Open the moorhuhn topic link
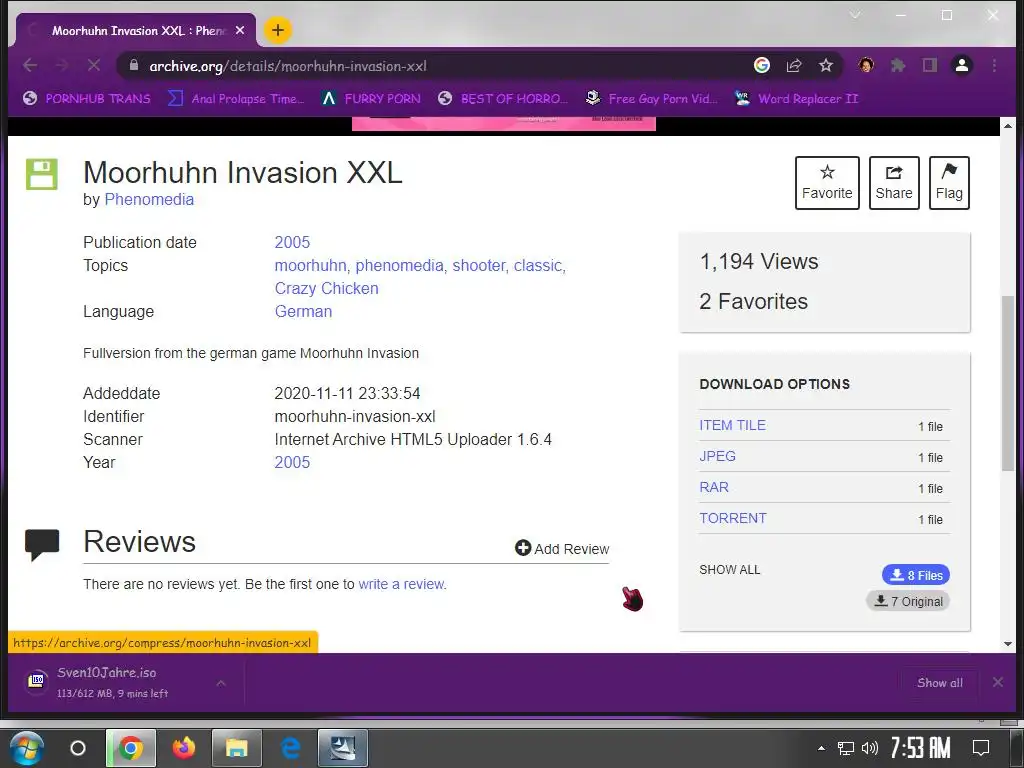1024x768 pixels. (310, 265)
